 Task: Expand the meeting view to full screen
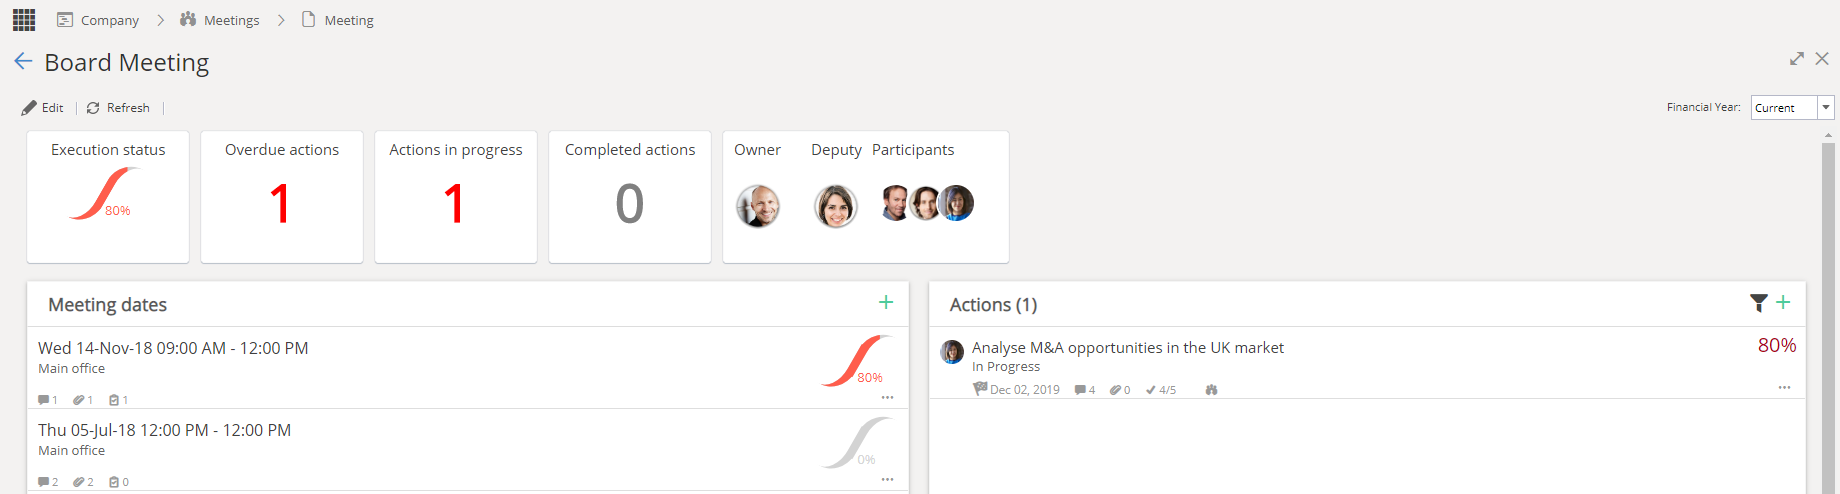tap(1797, 59)
